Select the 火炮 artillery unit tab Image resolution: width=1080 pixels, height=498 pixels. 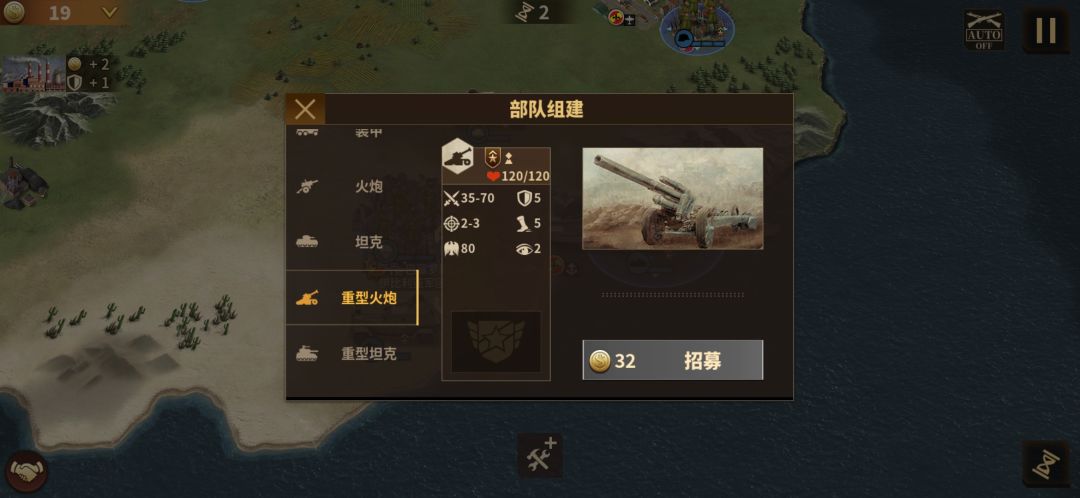(352, 186)
